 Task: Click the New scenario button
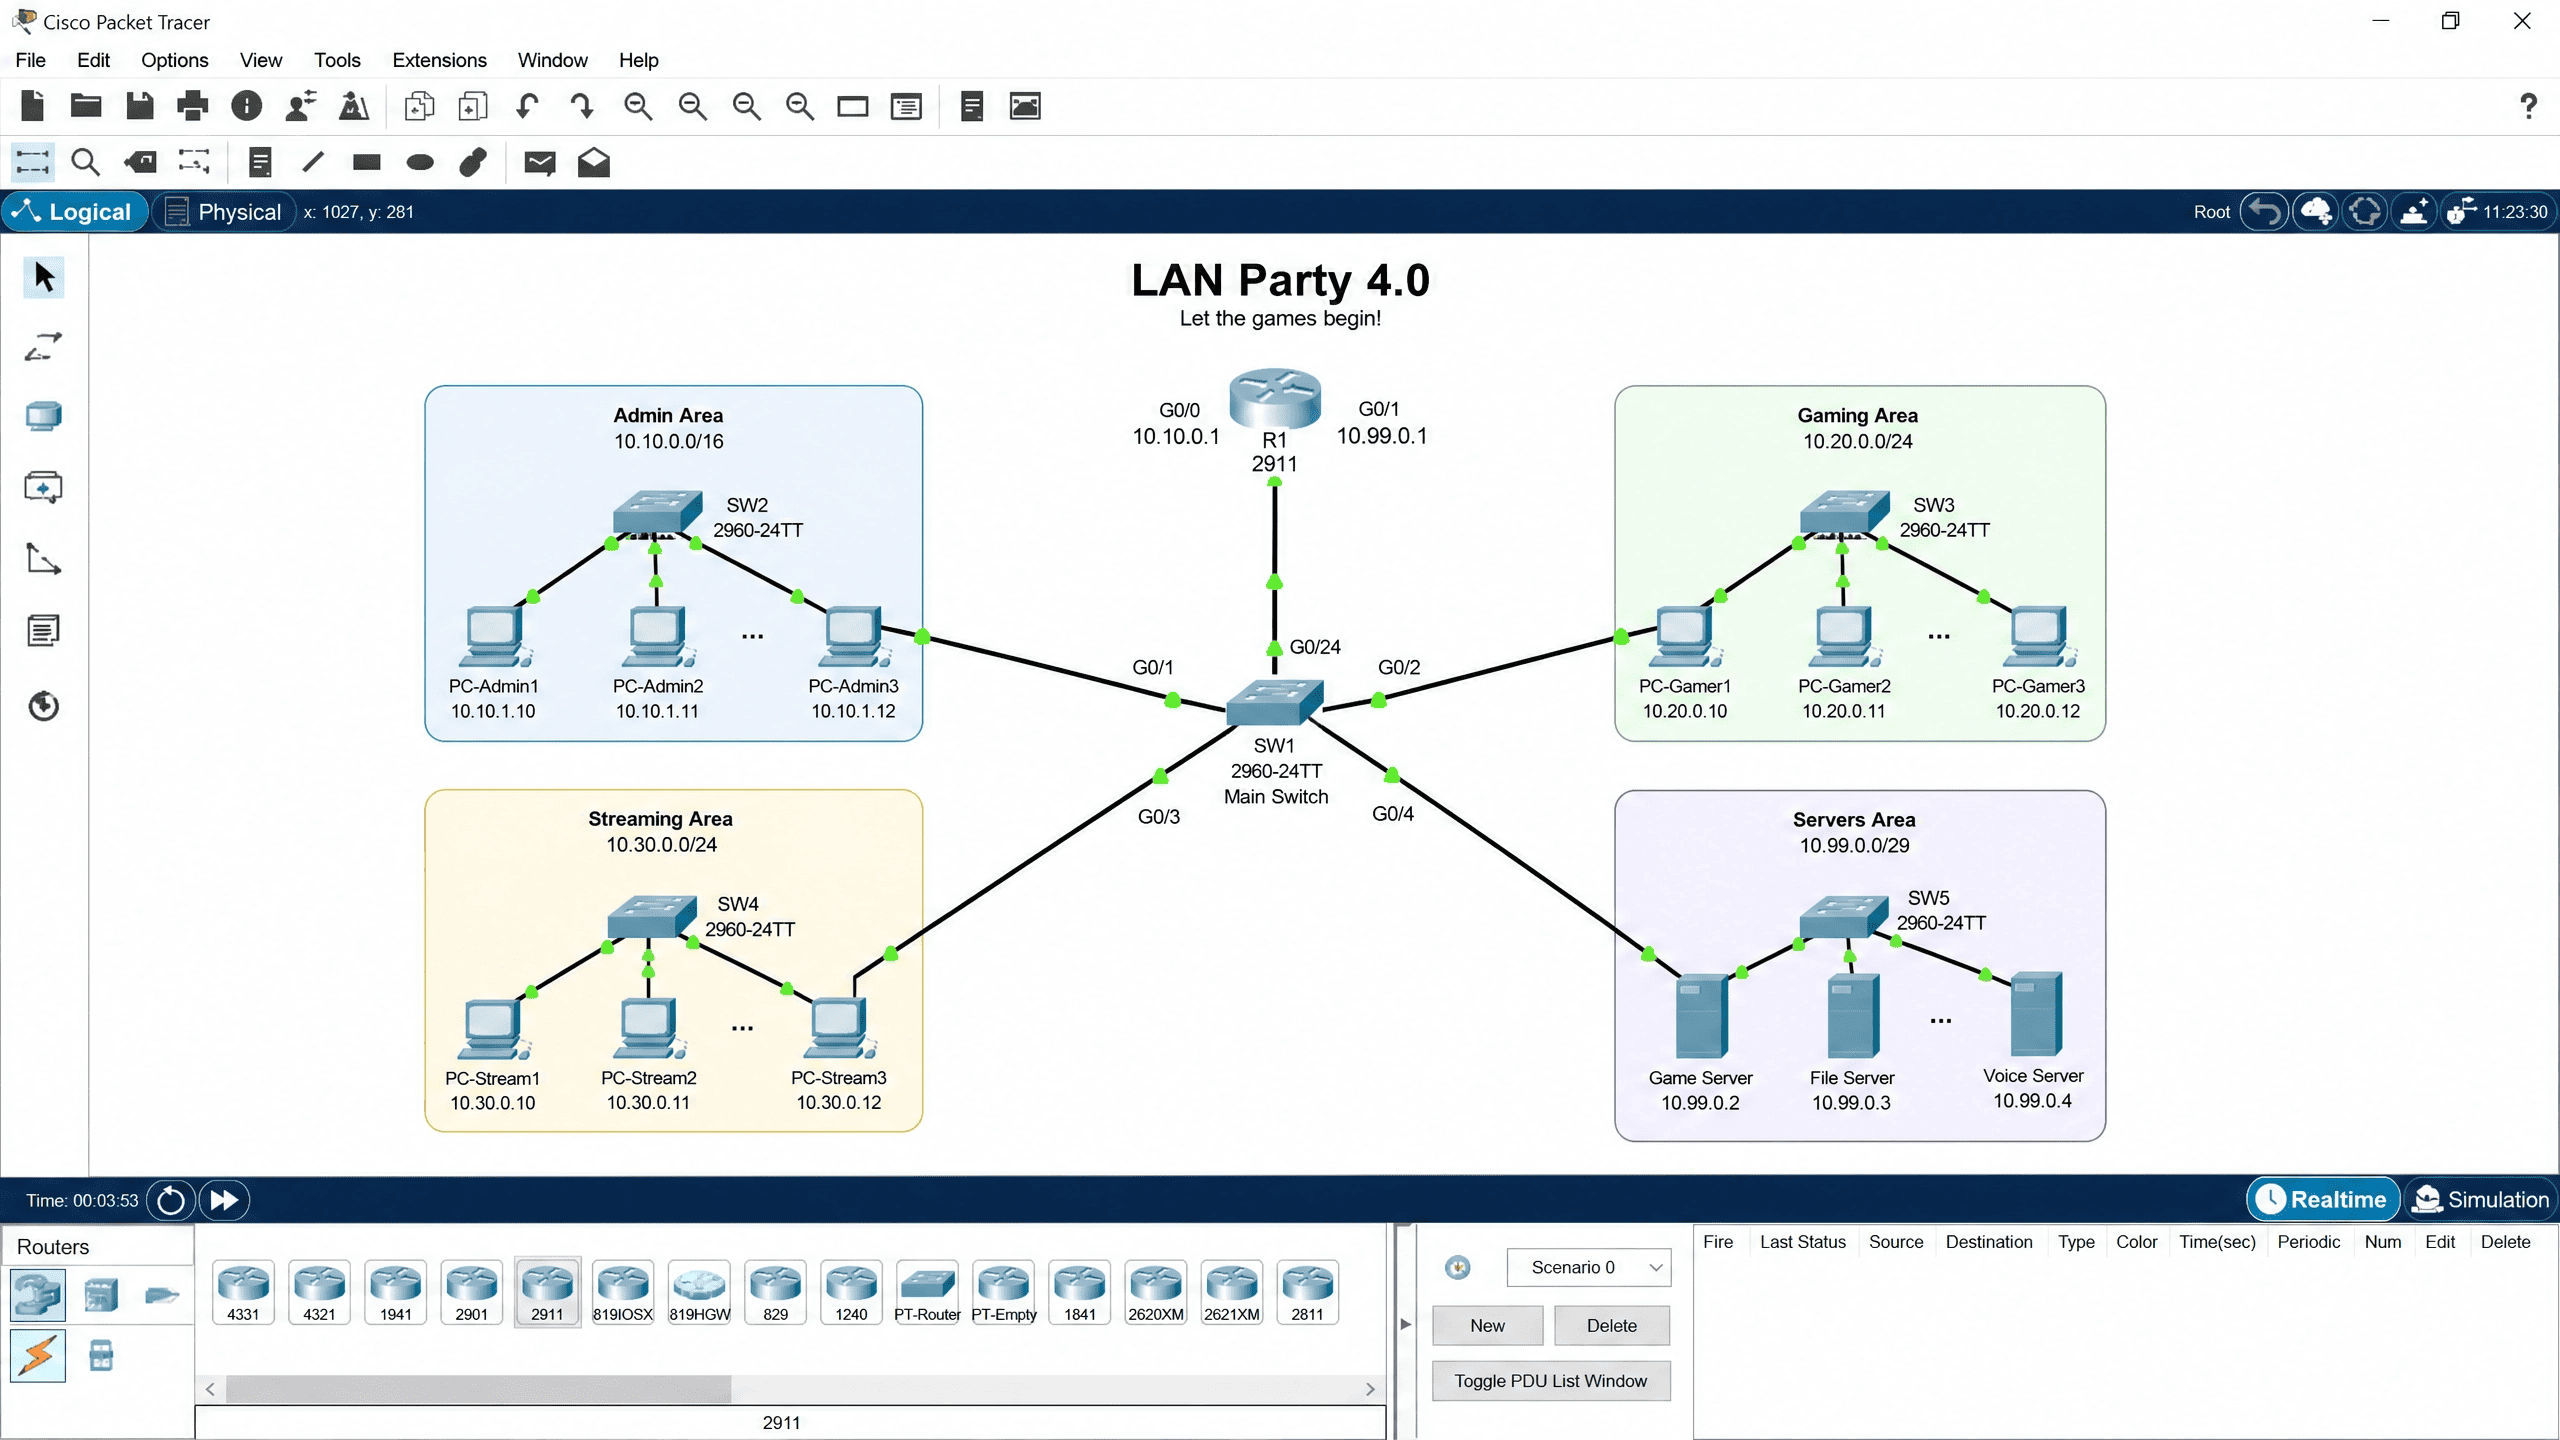pyautogui.click(x=1487, y=1325)
